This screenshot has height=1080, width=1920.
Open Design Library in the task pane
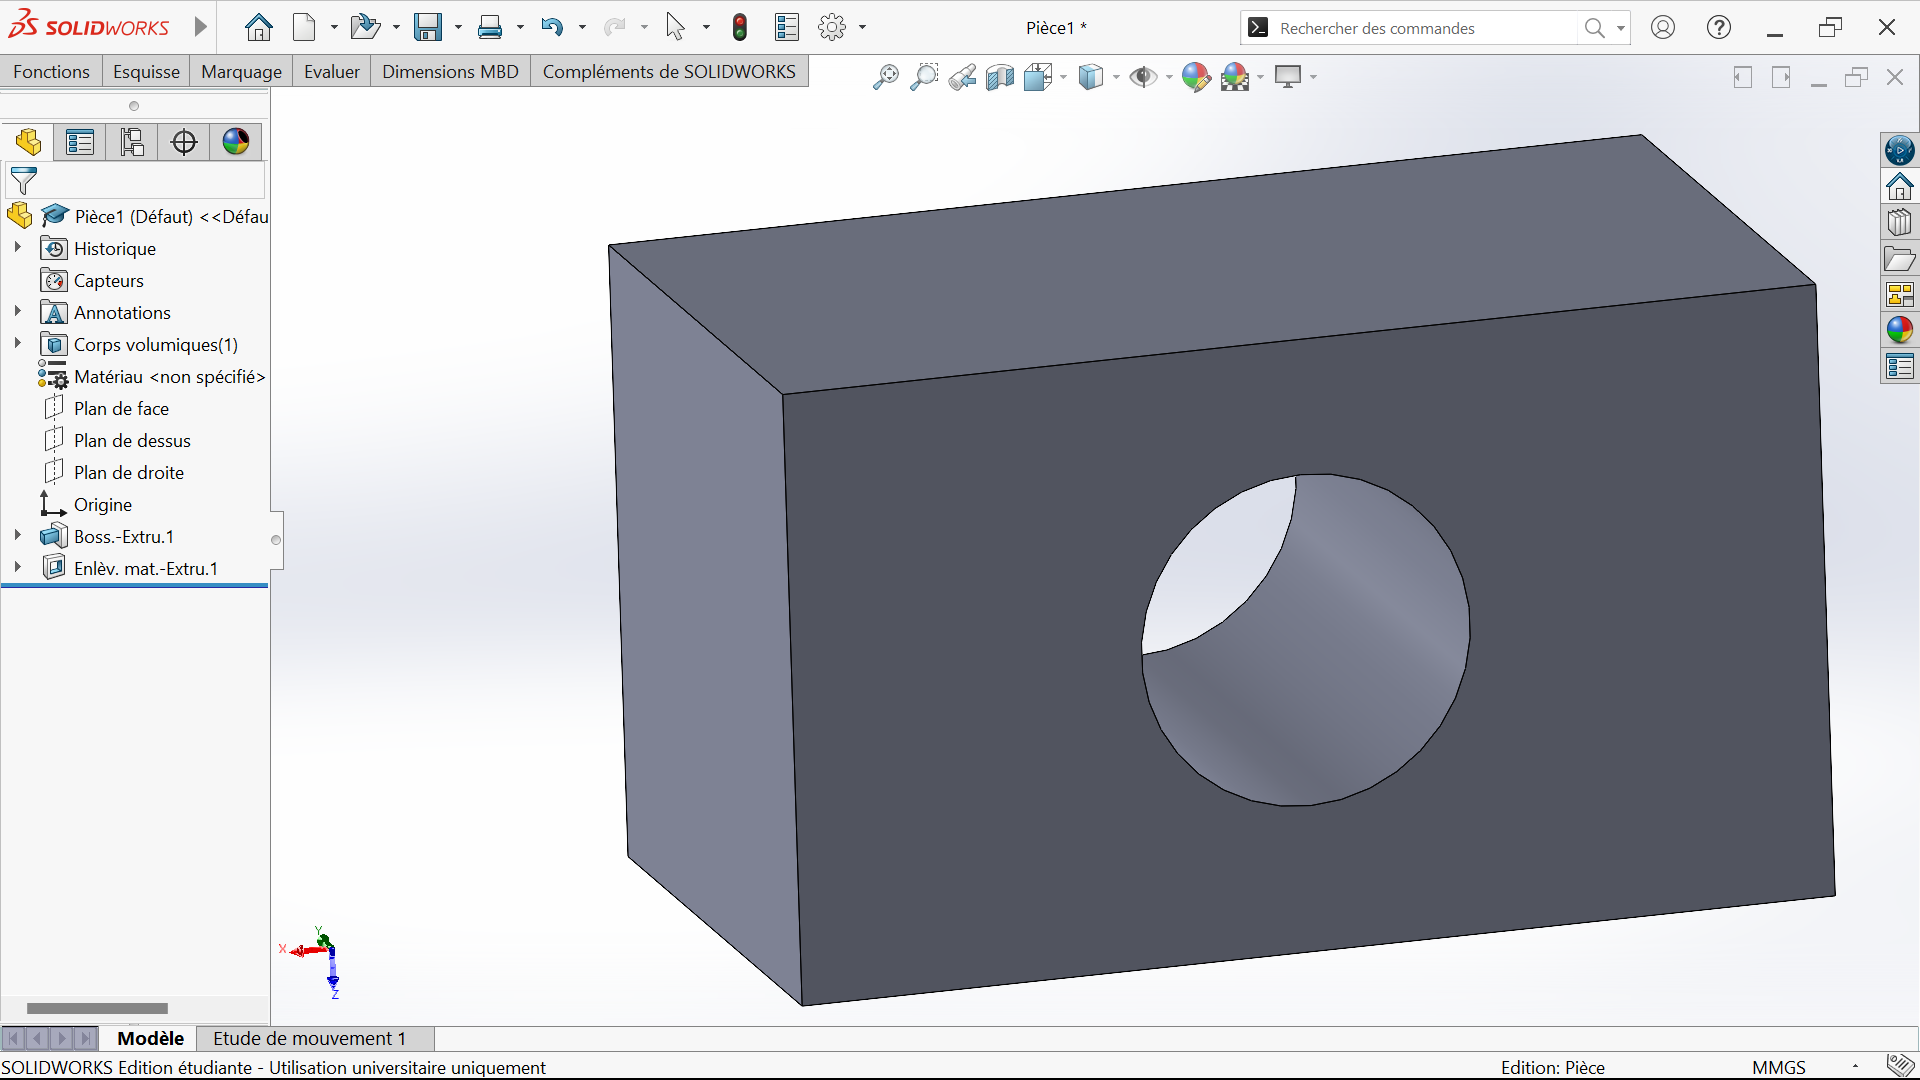[x=1900, y=223]
